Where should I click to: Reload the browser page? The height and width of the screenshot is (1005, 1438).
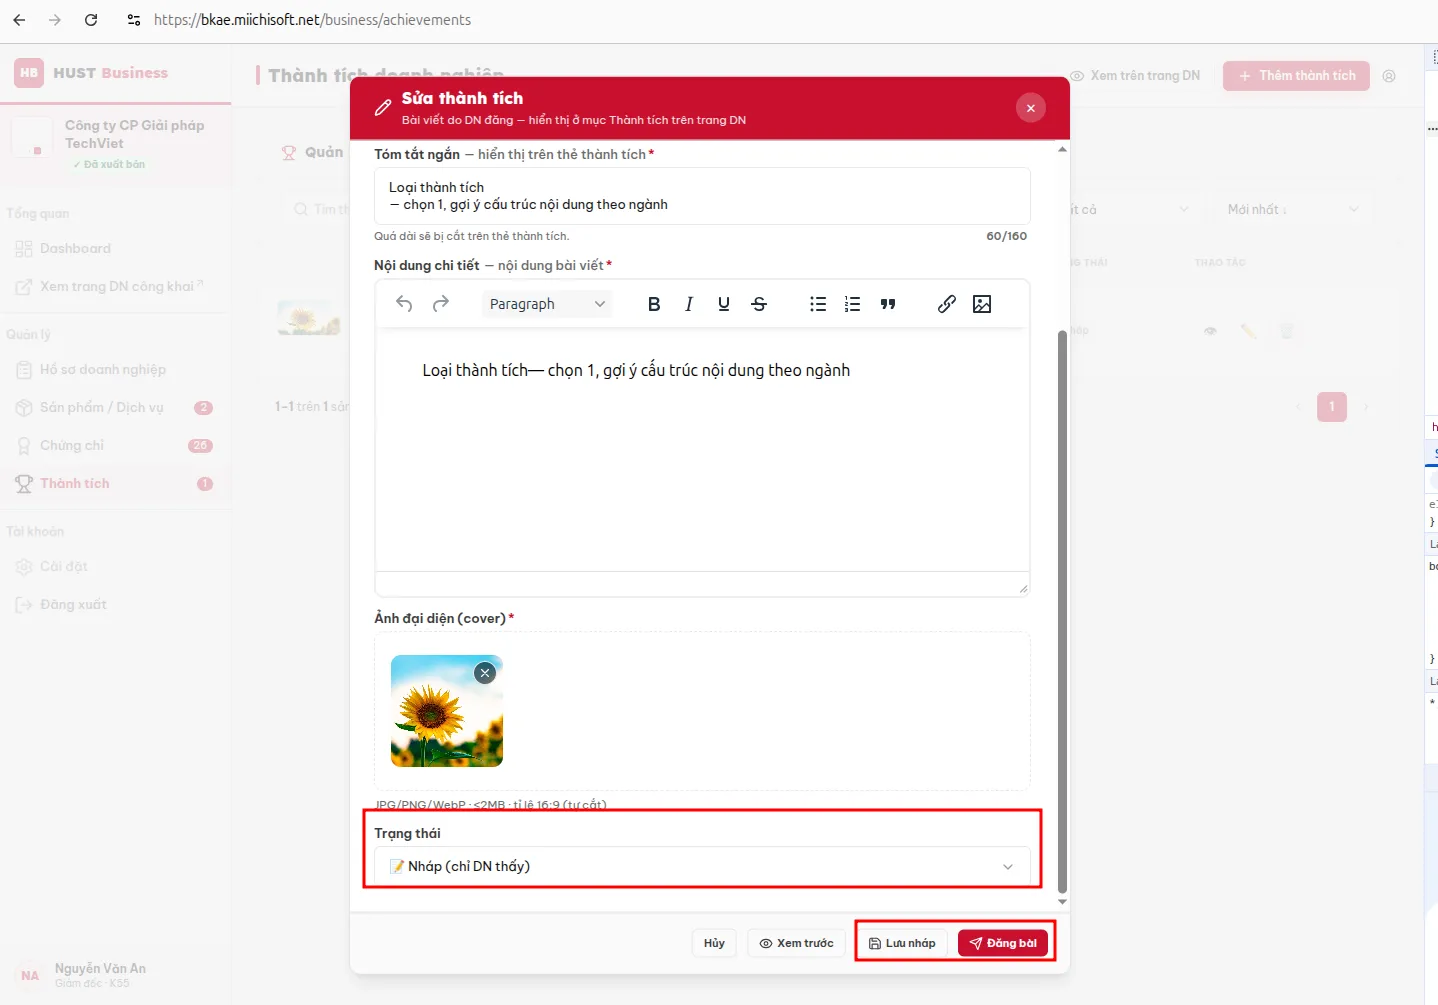tap(91, 20)
